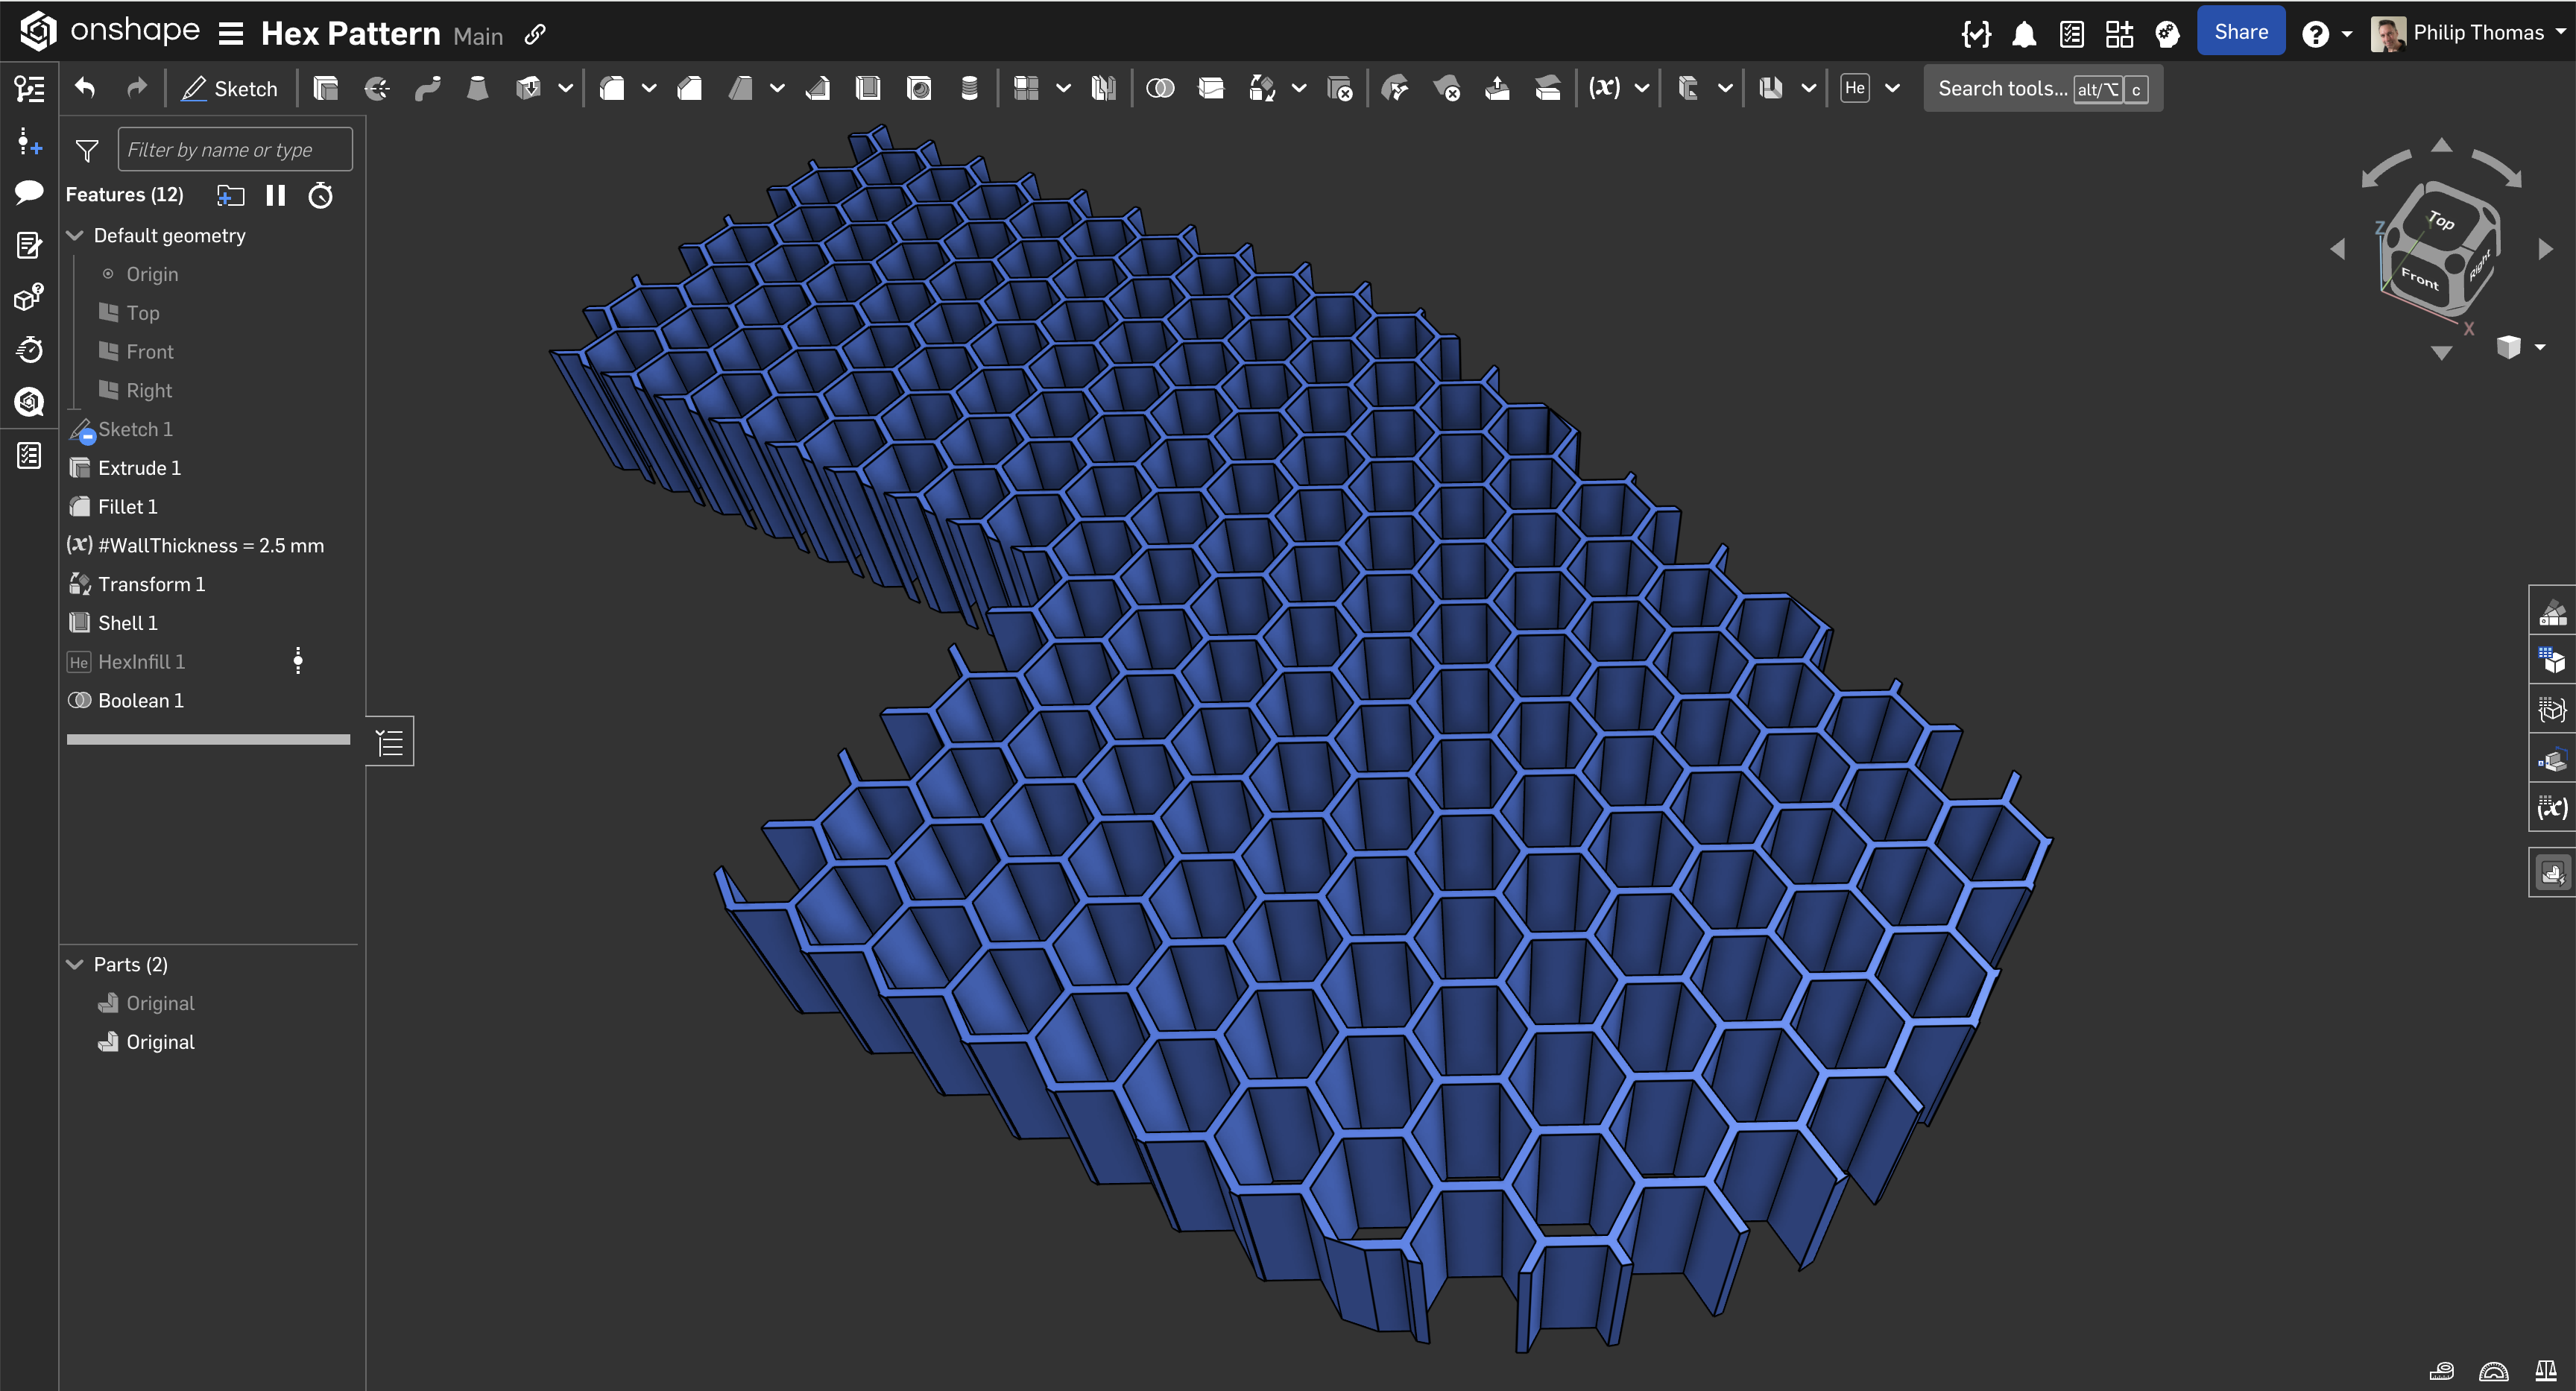Viewport: 2576px width, 1391px height.
Task: Select the Revolve tool icon
Action: 377,89
